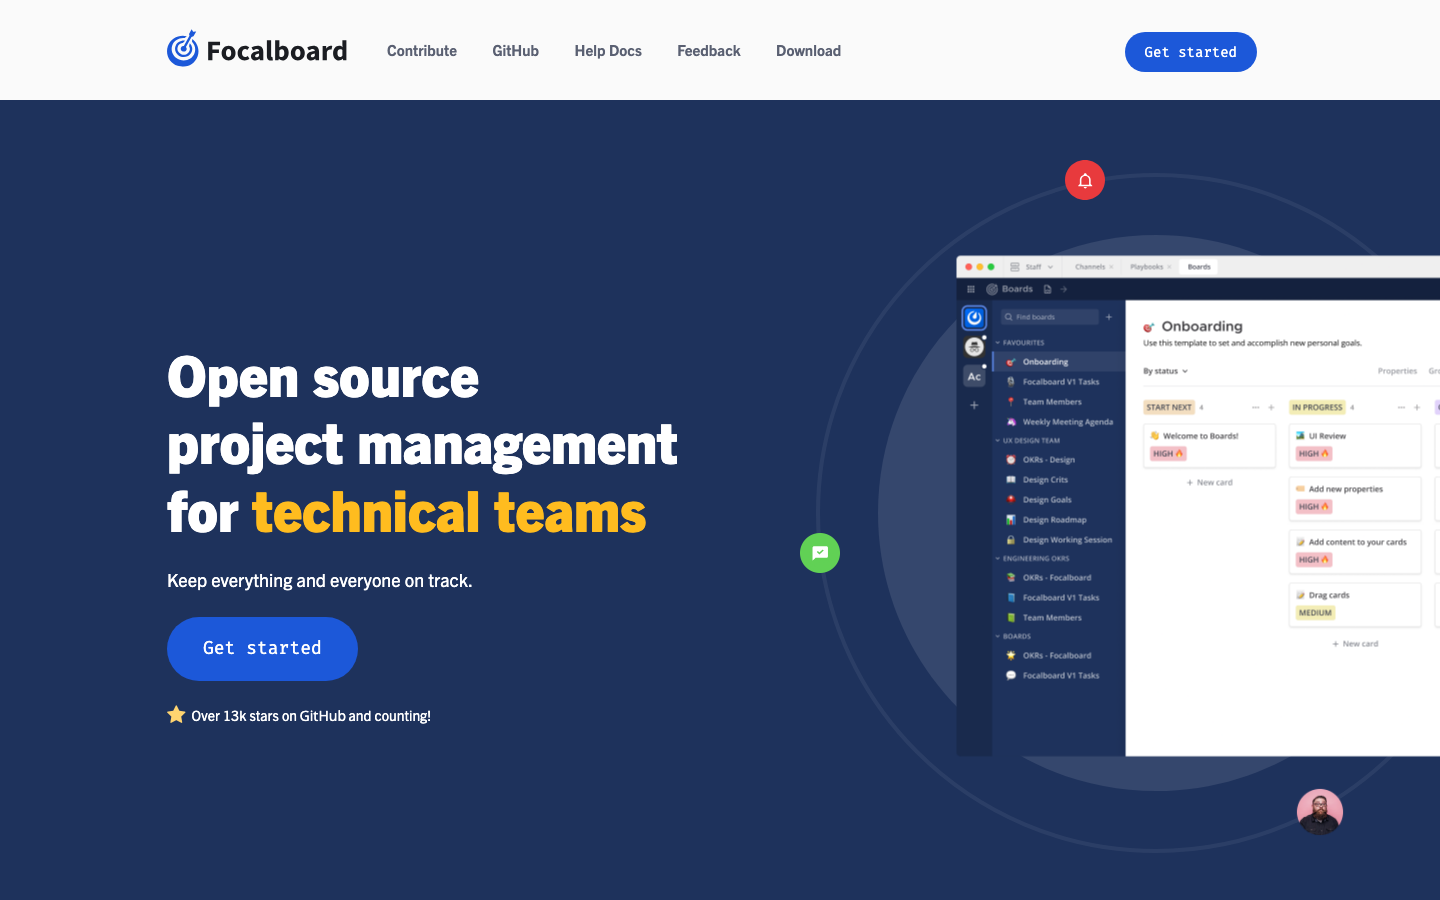The image size is (1440, 900).
Task: Switch to the Playbooks tab
Action: pos(1146,267)
